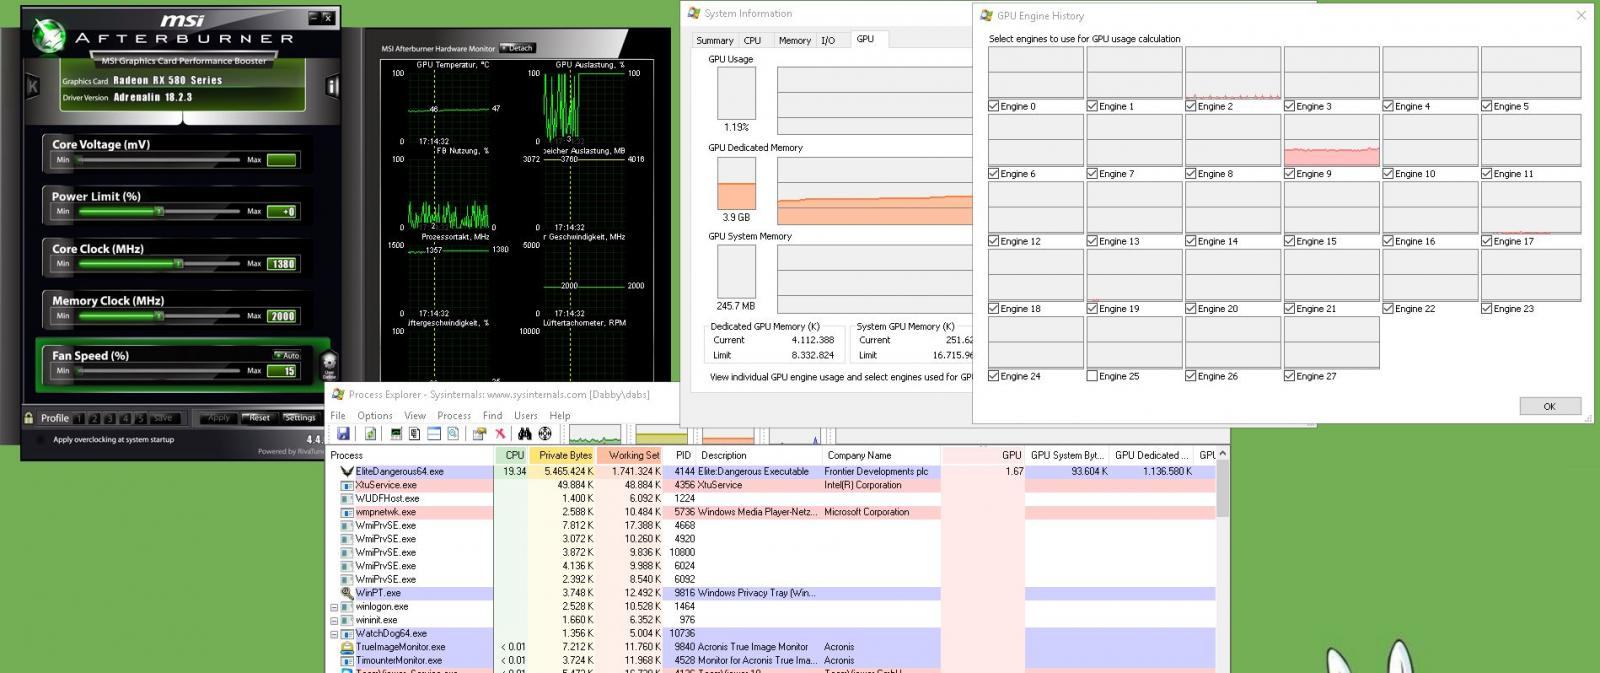Click the Core Clock value field 1380
This screenshot has width=1600, height=673.
point(282,264)
